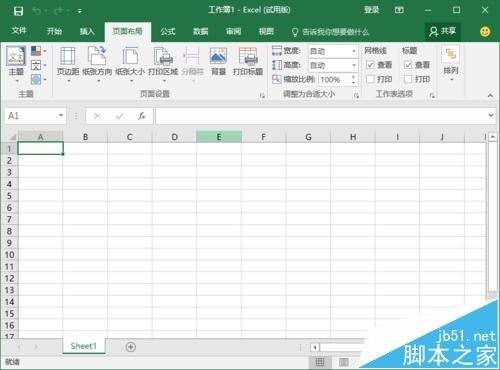Select row 10 header
The height and width of the screenshot is (370, 500).
point(9,255)
